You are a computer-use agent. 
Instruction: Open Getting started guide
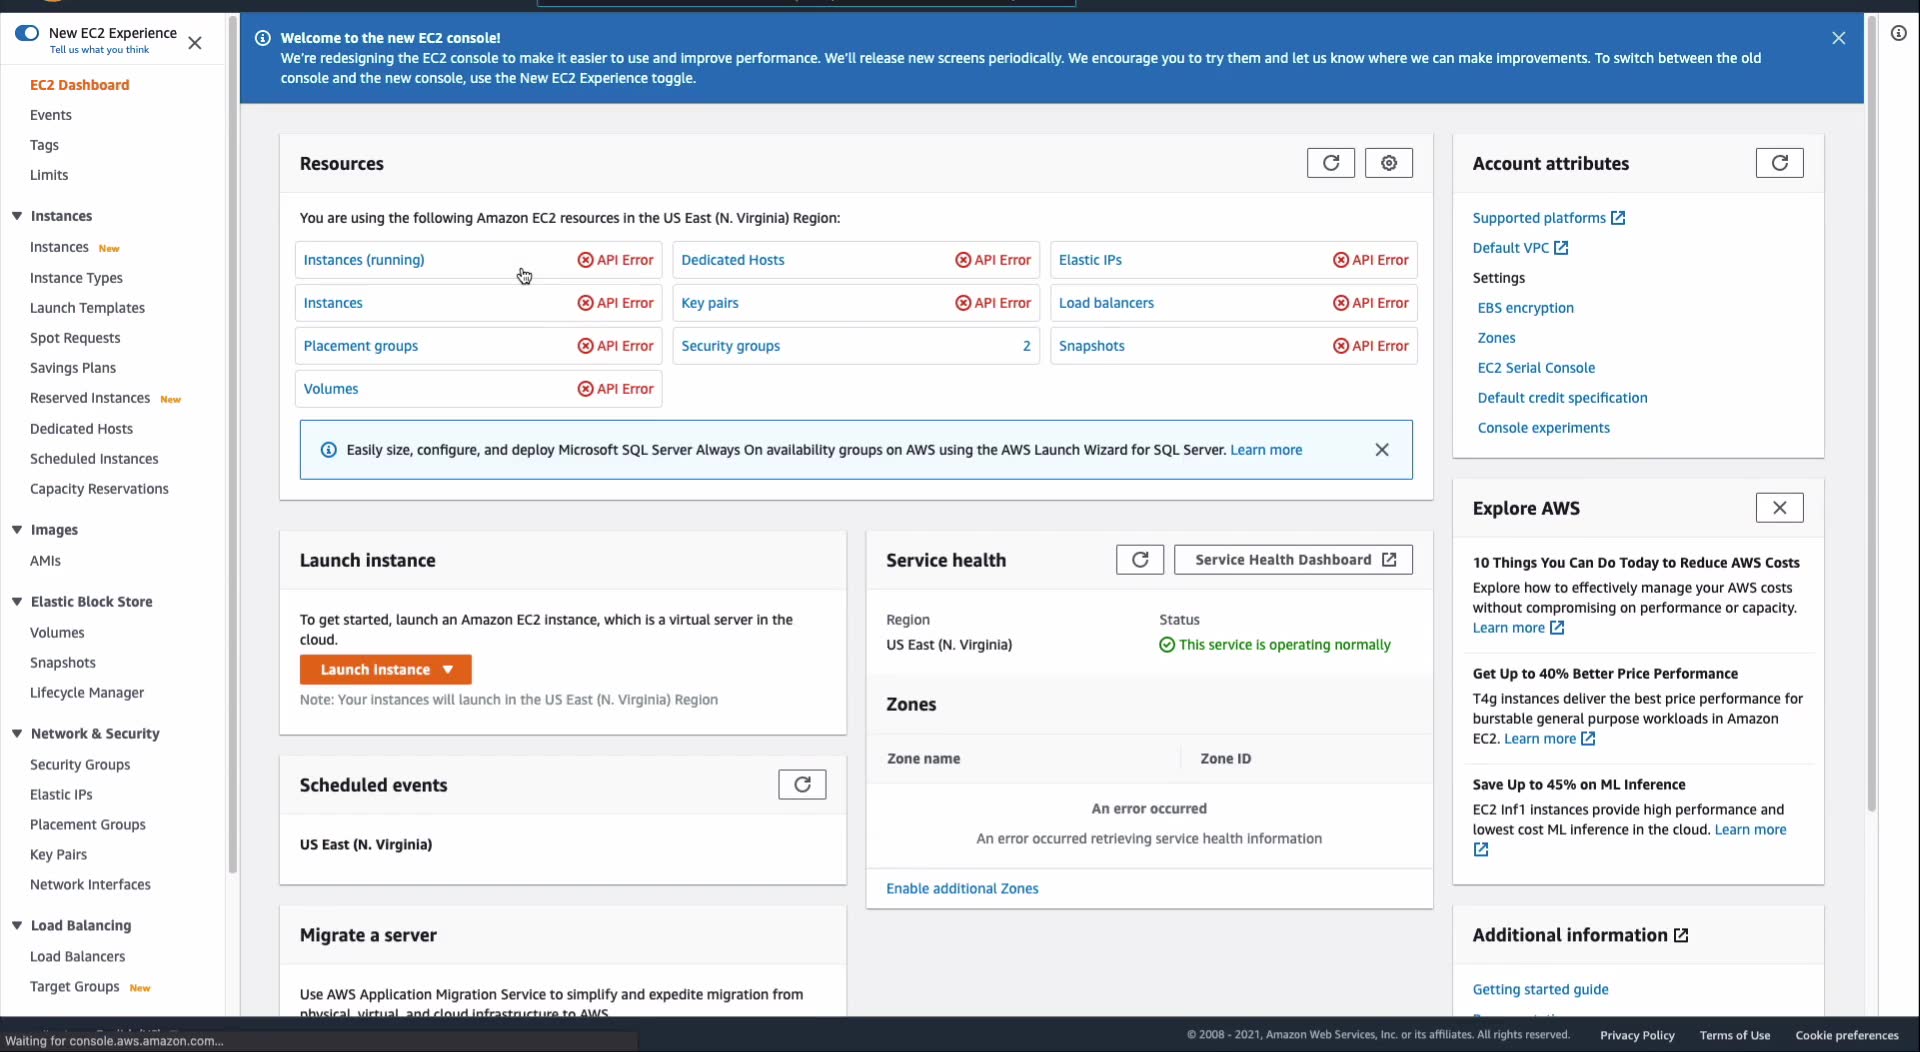[1541, 990]
